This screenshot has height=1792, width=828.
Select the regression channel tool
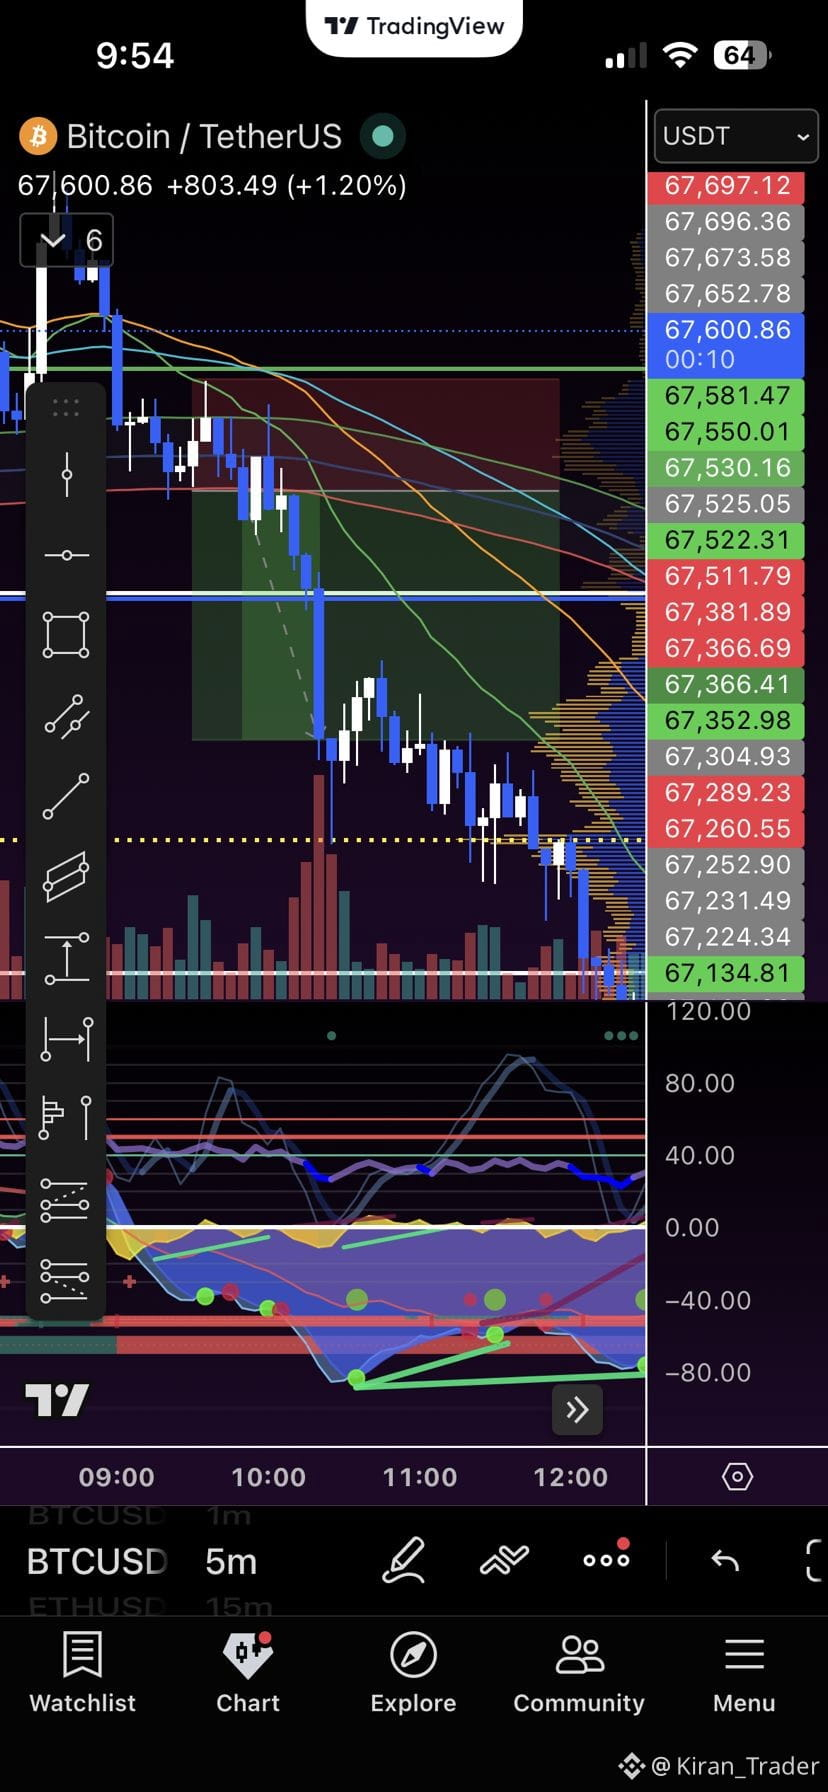tap(66, 877)
